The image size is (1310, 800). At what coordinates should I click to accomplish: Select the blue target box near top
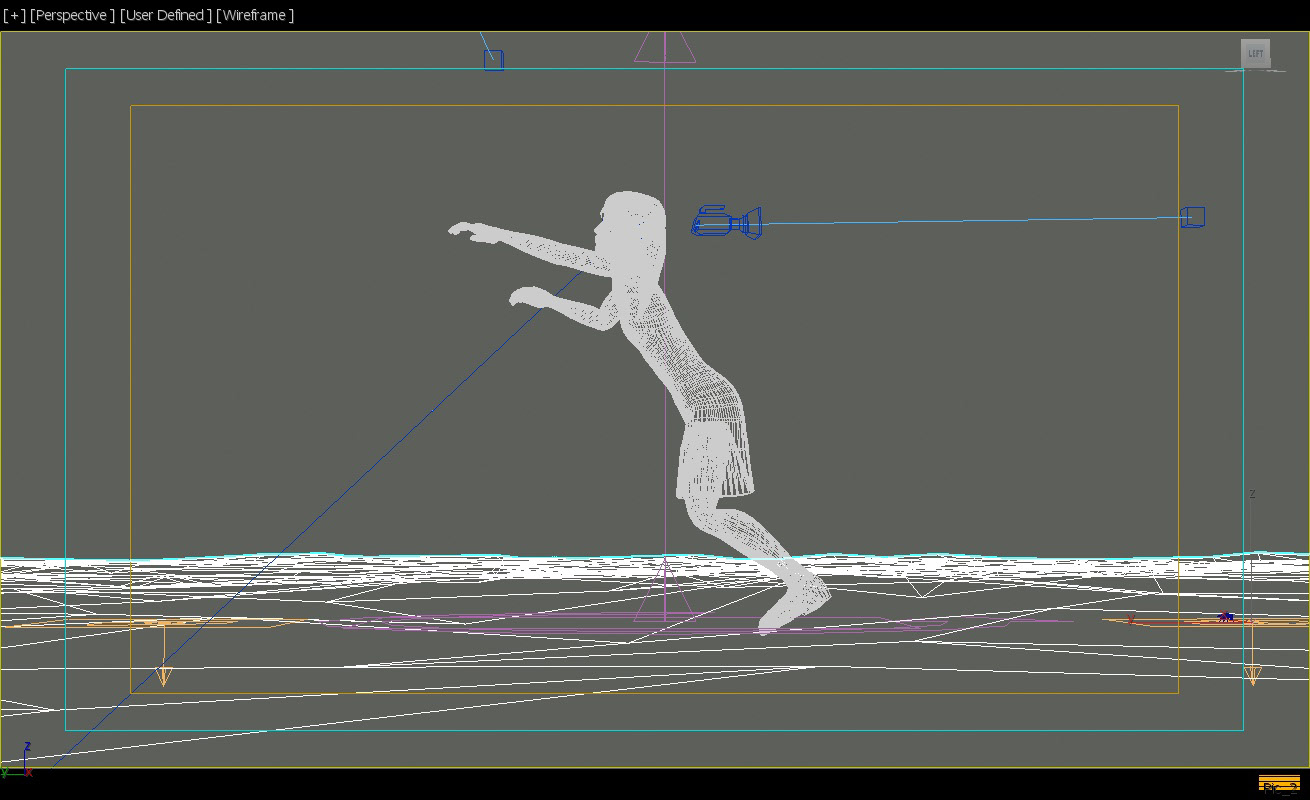pyautogui.click(x=494, y=60)
